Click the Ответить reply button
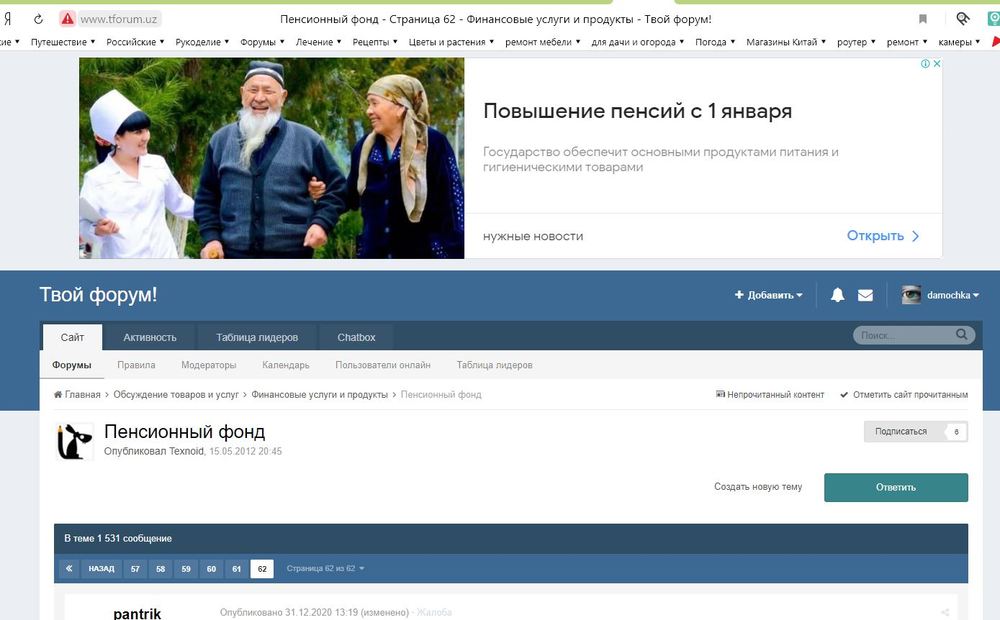The width and height of the screenshot is (1000, 620). click(895, 487)
